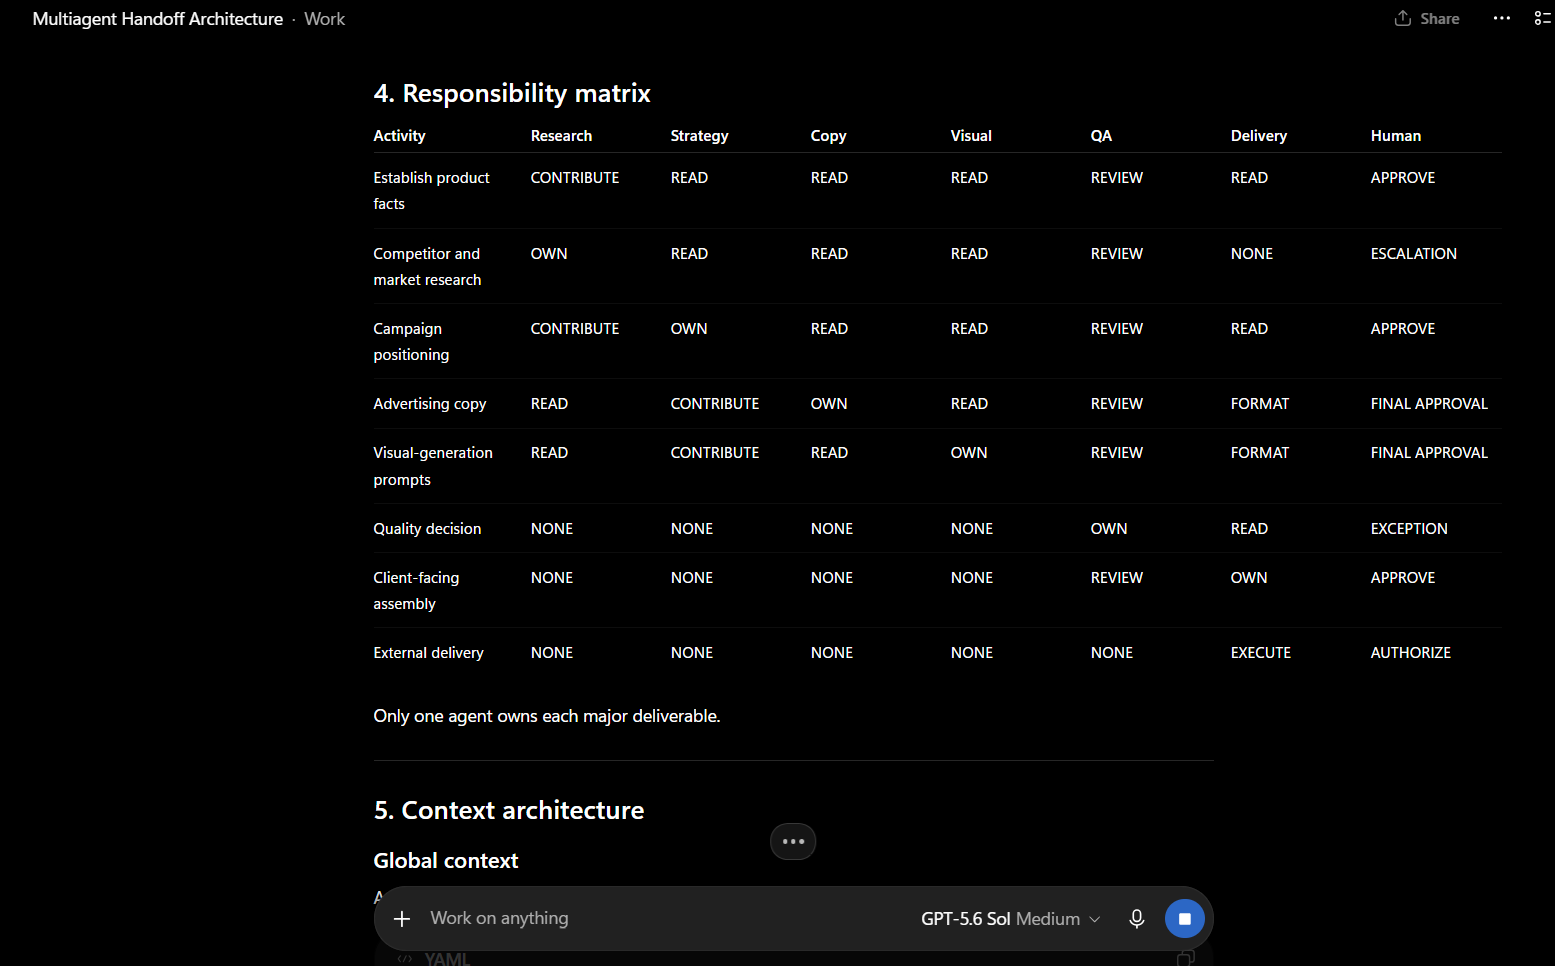Stop the response with the blue stop button
Image resolution: width=1555 pixels, height=966 pixels.
[x=1185, y=919]
